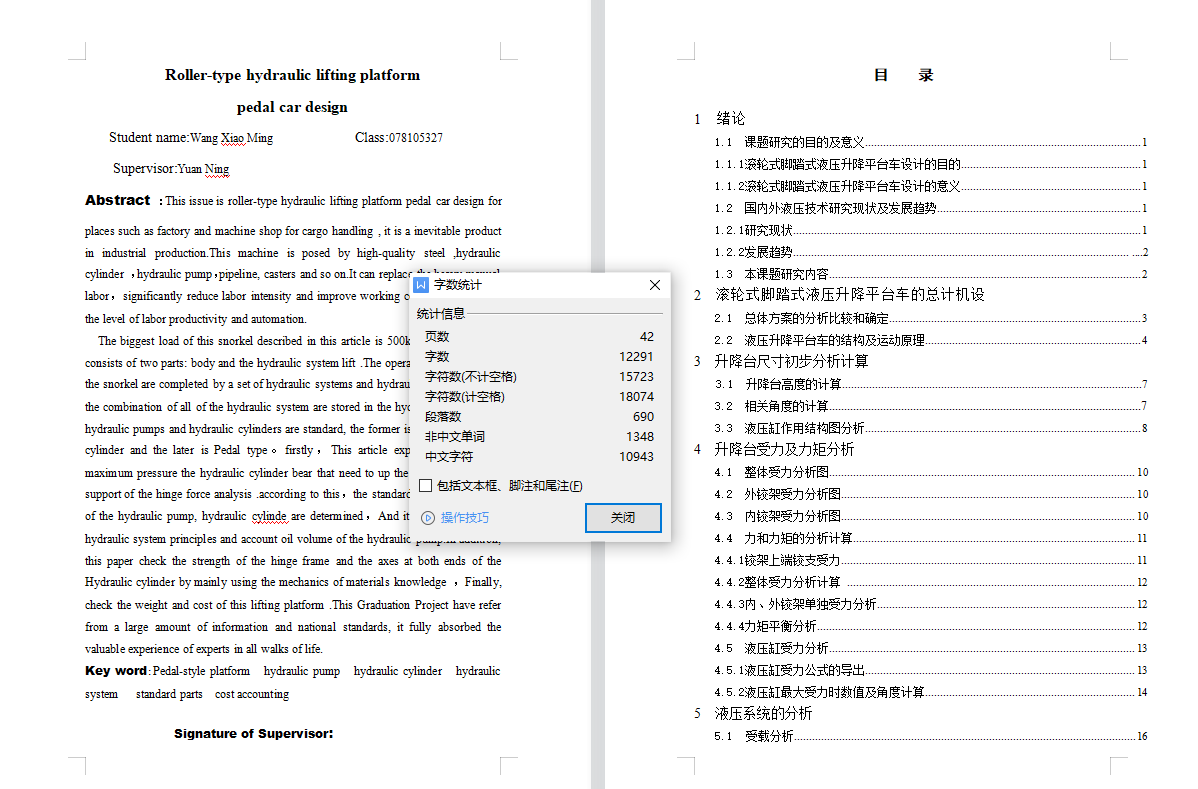This screenshot has height=789, width=1198.
Task: Open TOC entry 2.1 总体方案的分析比较和确定
Action: point(816,318)
